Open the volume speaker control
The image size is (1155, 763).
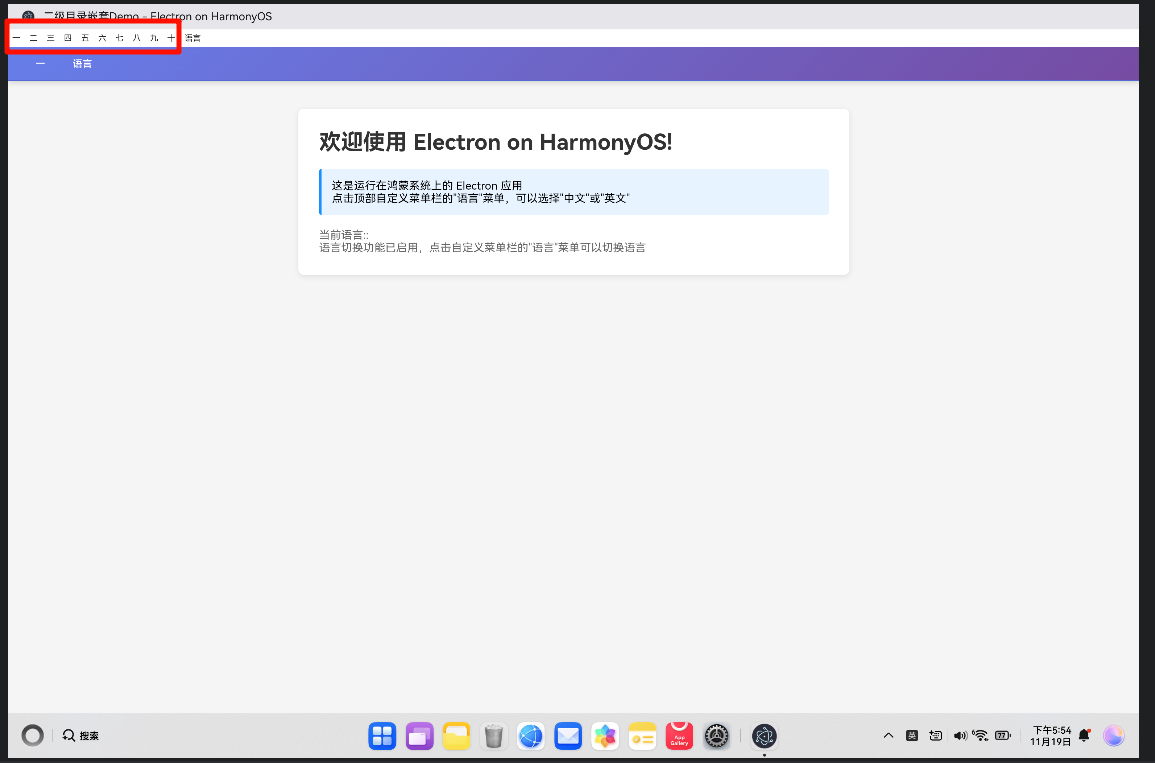960,735
